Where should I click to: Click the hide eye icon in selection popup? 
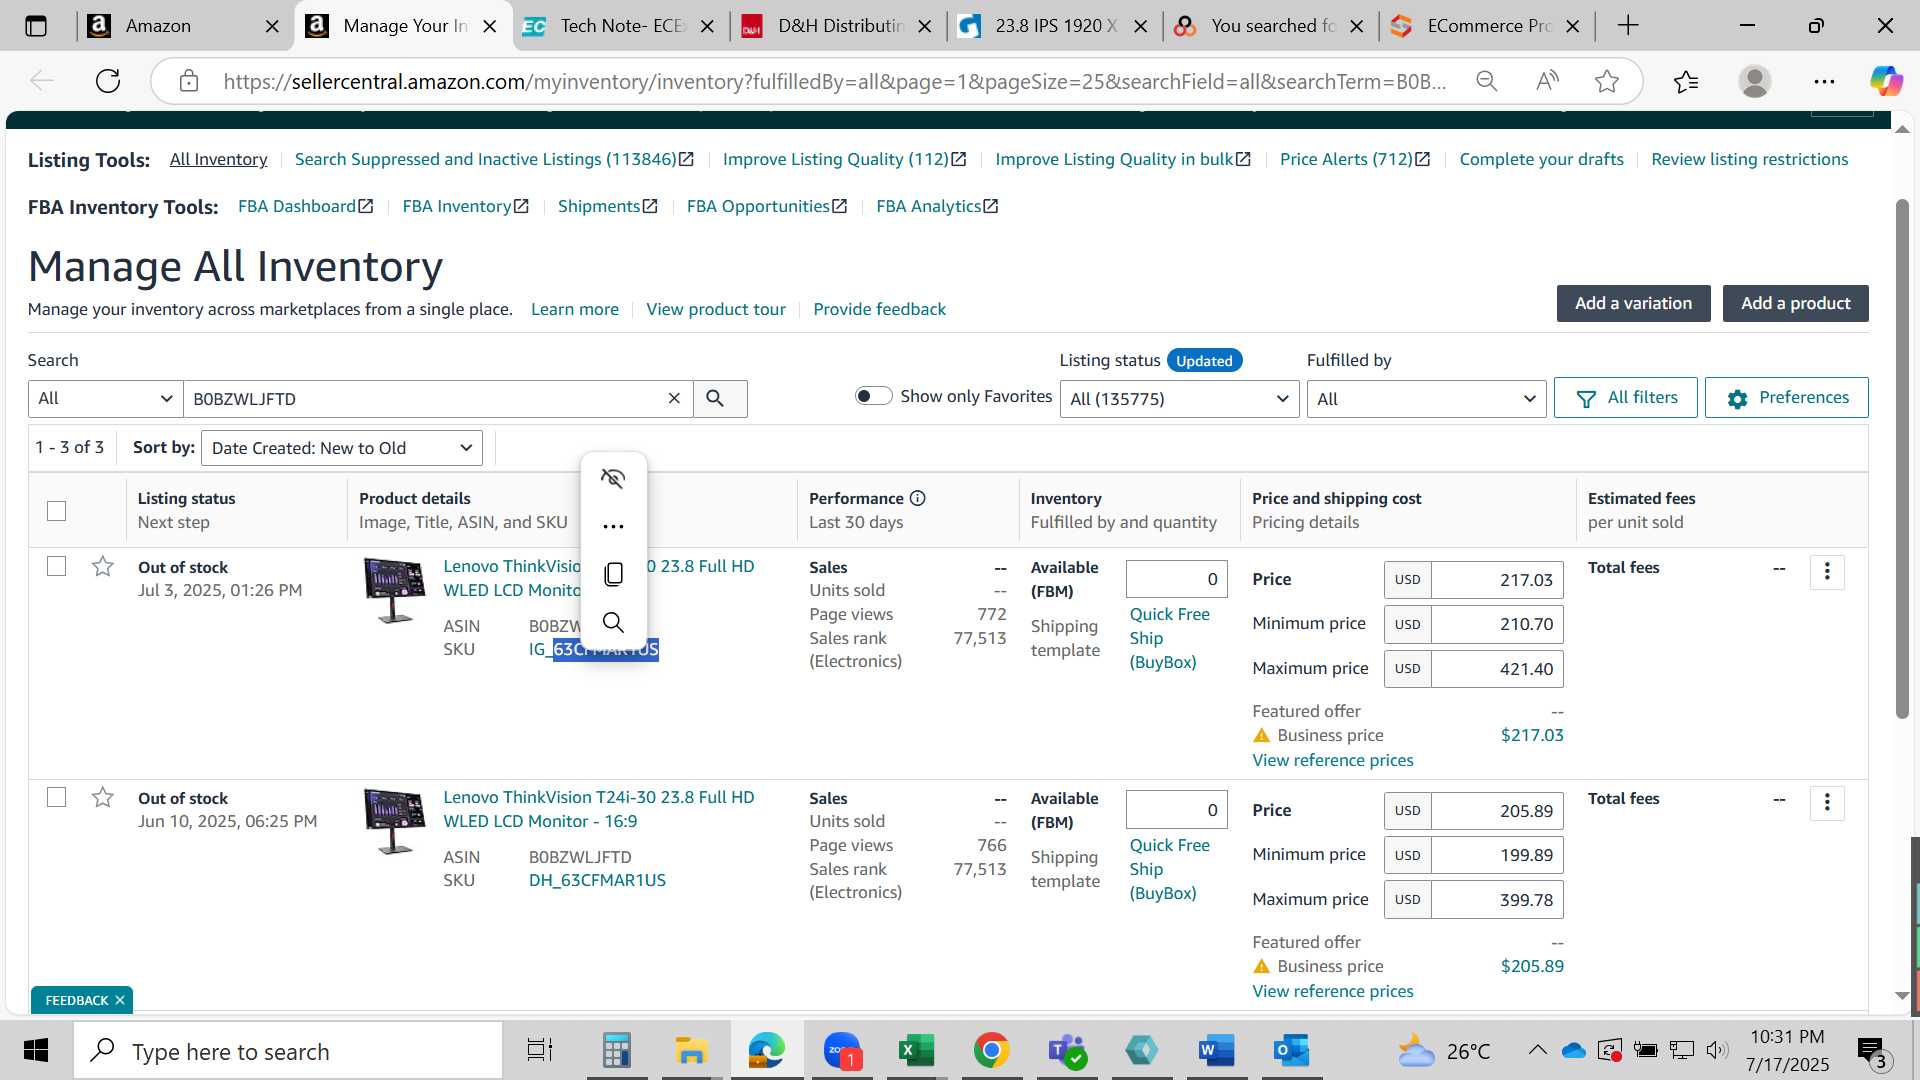(x=613, y=478)
